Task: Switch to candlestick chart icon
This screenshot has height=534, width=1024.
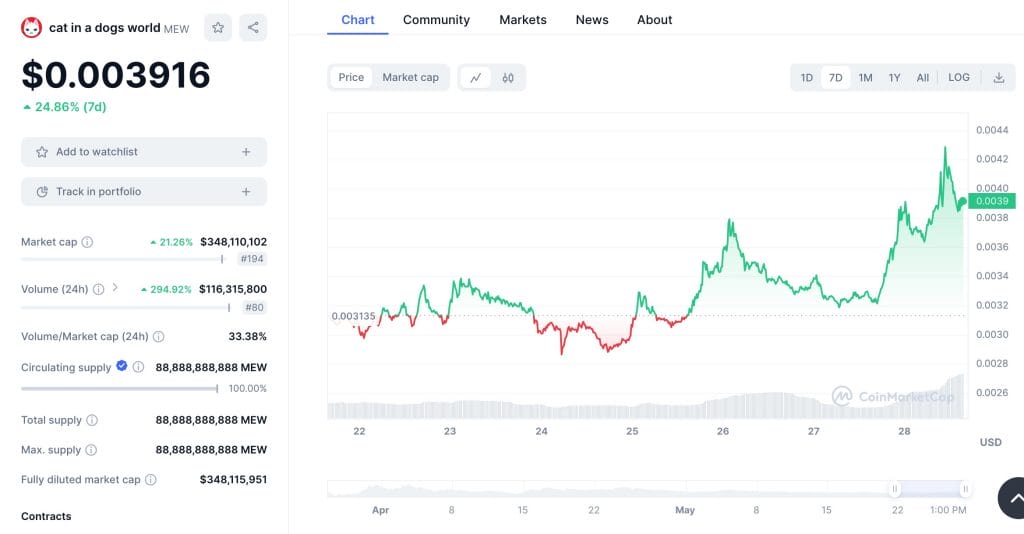Action: (x=508, y=77)
